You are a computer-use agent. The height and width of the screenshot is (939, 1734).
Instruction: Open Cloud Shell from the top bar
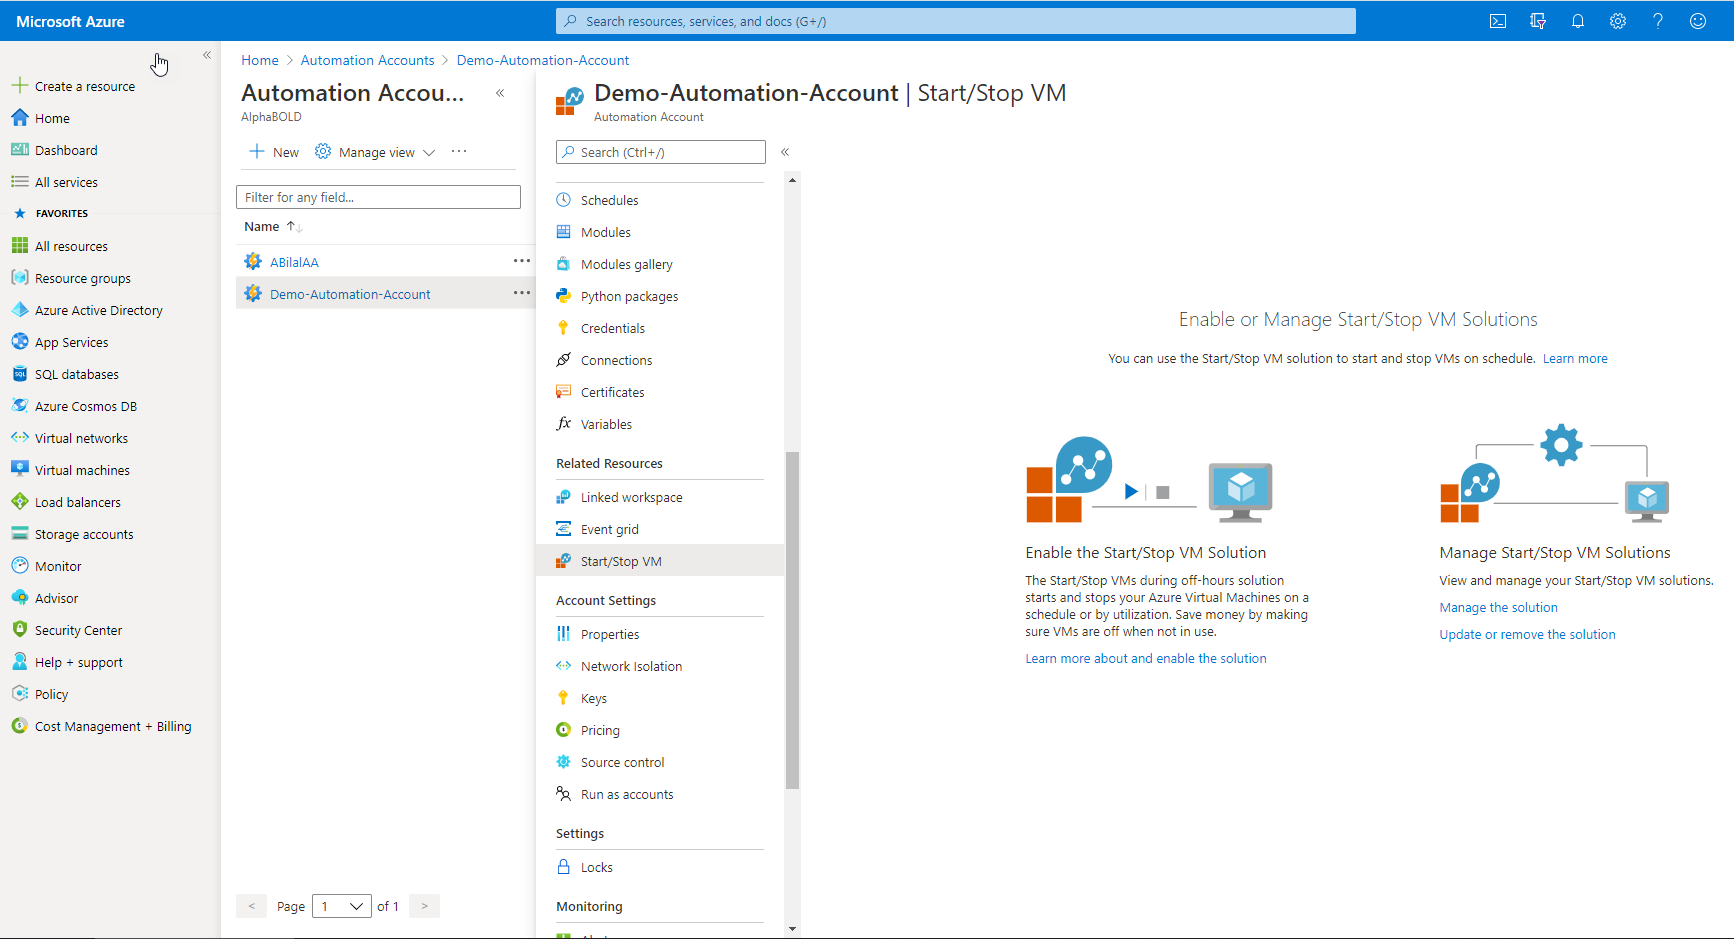[x=1498, y=21]
